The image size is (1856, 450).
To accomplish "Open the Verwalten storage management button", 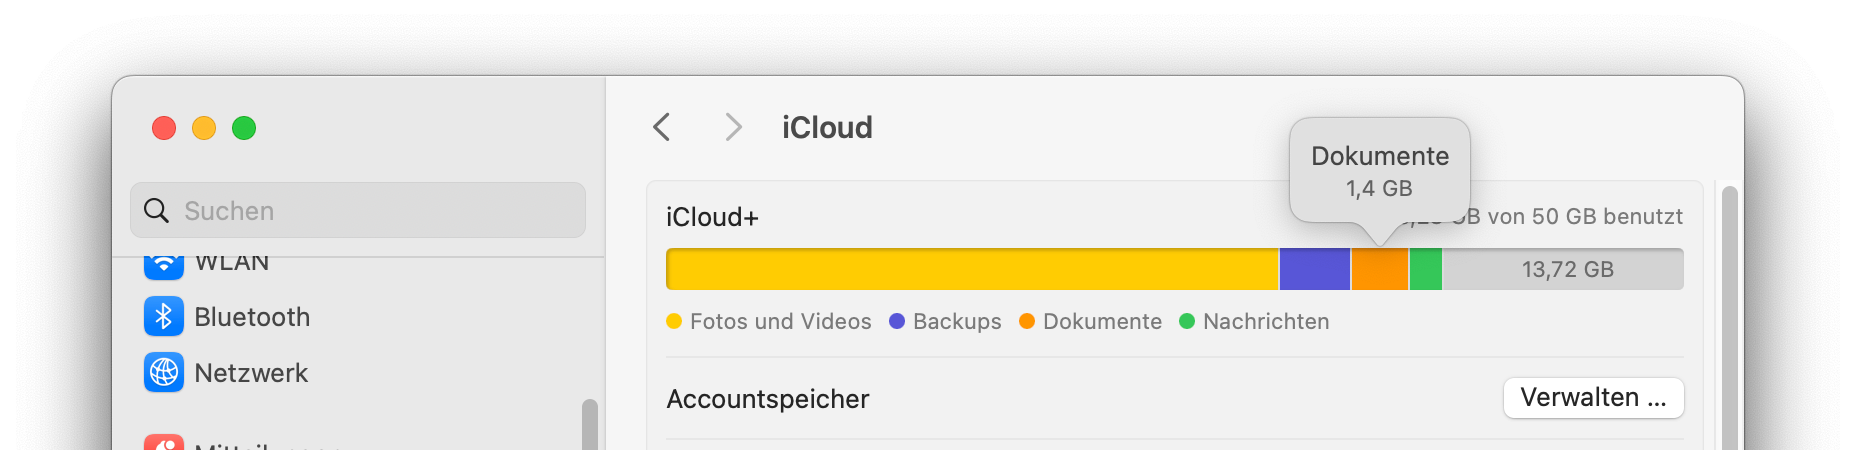I will tap(1593, 398).
